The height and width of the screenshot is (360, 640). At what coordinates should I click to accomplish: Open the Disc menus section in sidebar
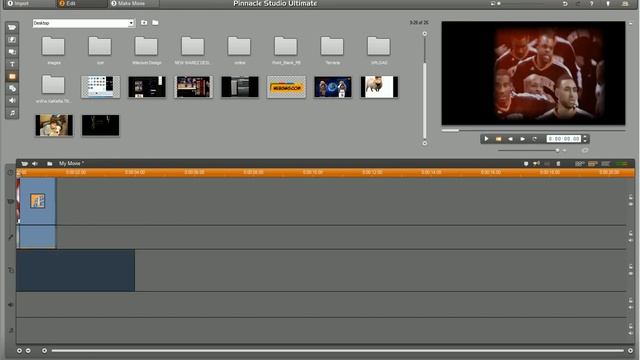pyautogui.click(x=12, y=88)
